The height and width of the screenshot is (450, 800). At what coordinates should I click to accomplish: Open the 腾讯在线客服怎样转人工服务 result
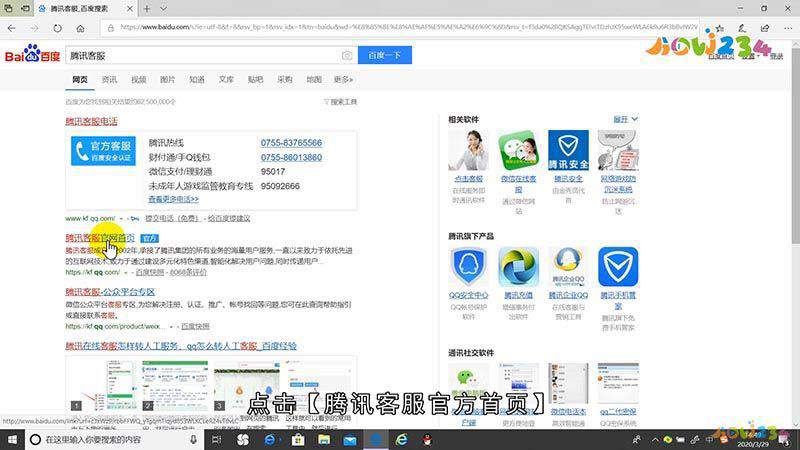[x=181, y=346]
